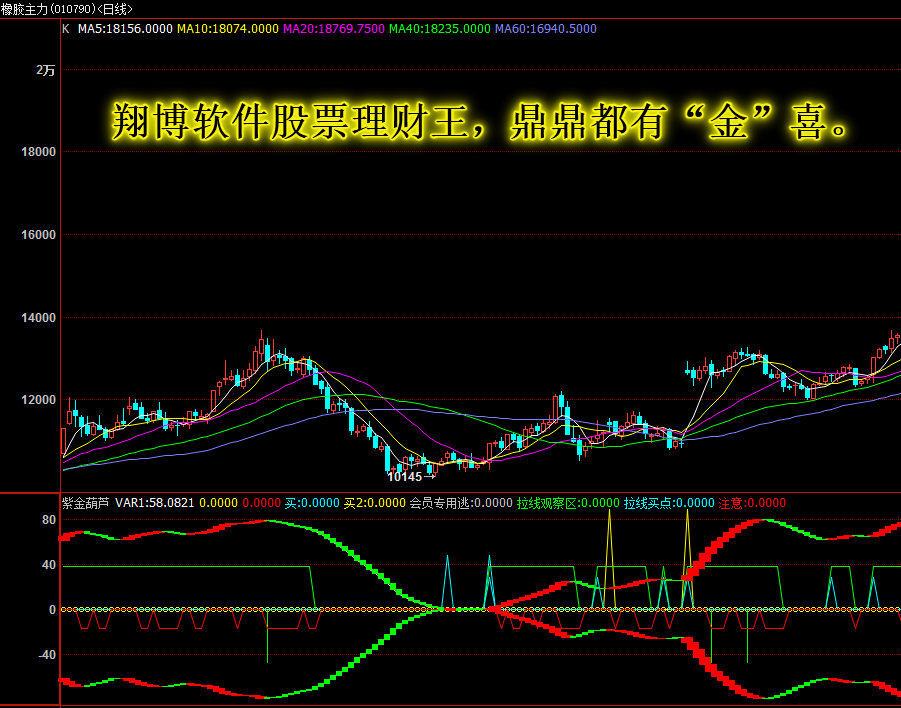Click the 14000 price axis label

pyautogui.click(x=38, y=317)
